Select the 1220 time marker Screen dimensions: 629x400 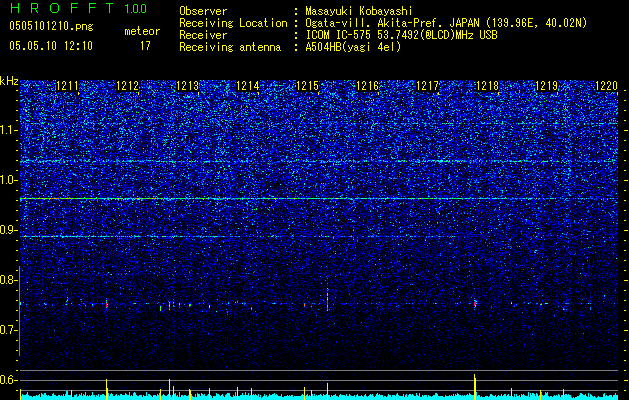coord(607,86)
